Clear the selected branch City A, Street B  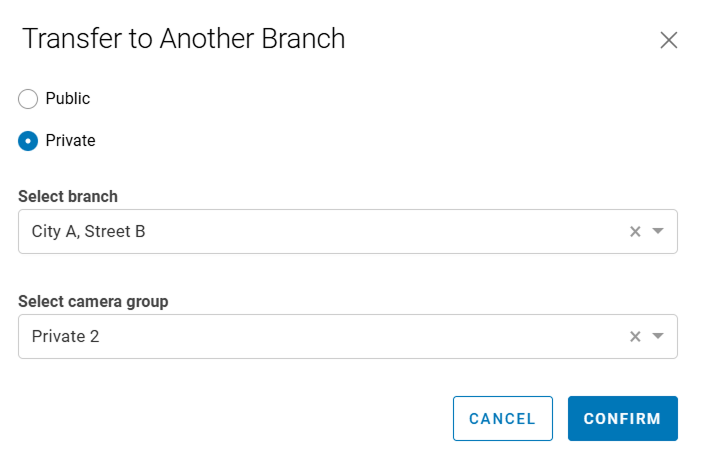(634, 231)
